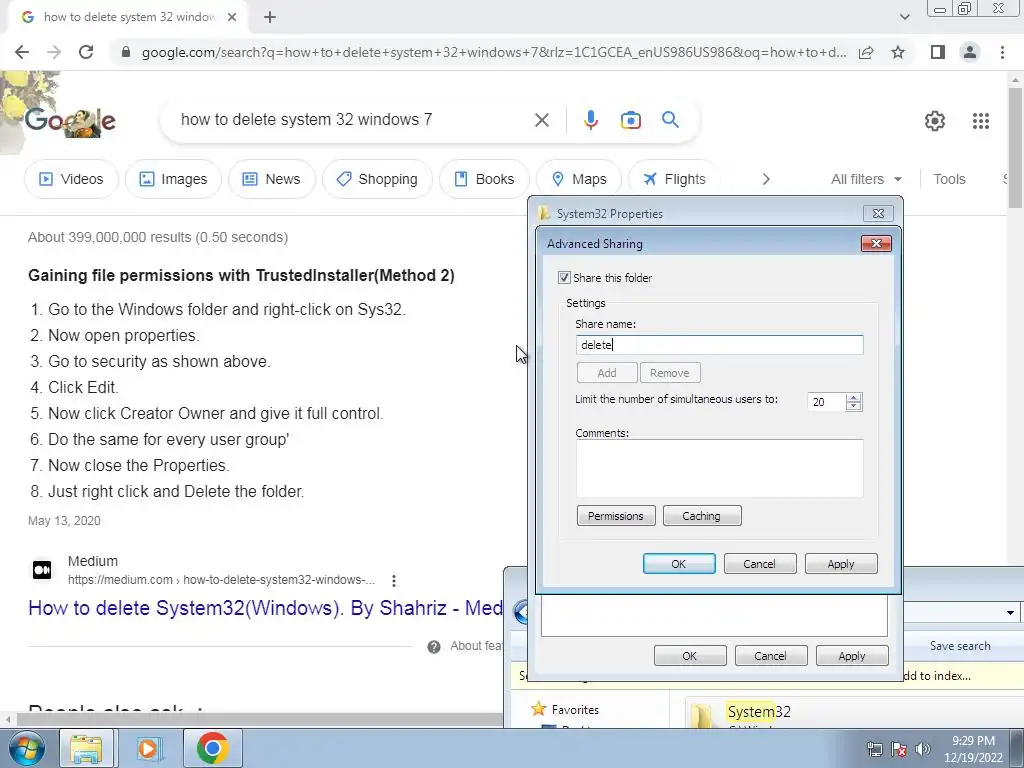Open a new Chrome tab

click(x=270, y=17)
